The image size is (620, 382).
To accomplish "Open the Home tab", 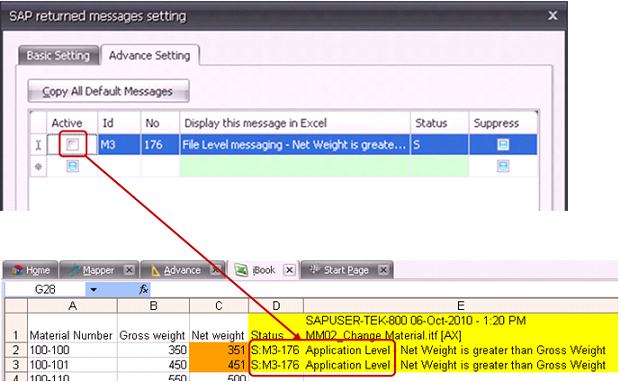I will click(x=30, y=270).
